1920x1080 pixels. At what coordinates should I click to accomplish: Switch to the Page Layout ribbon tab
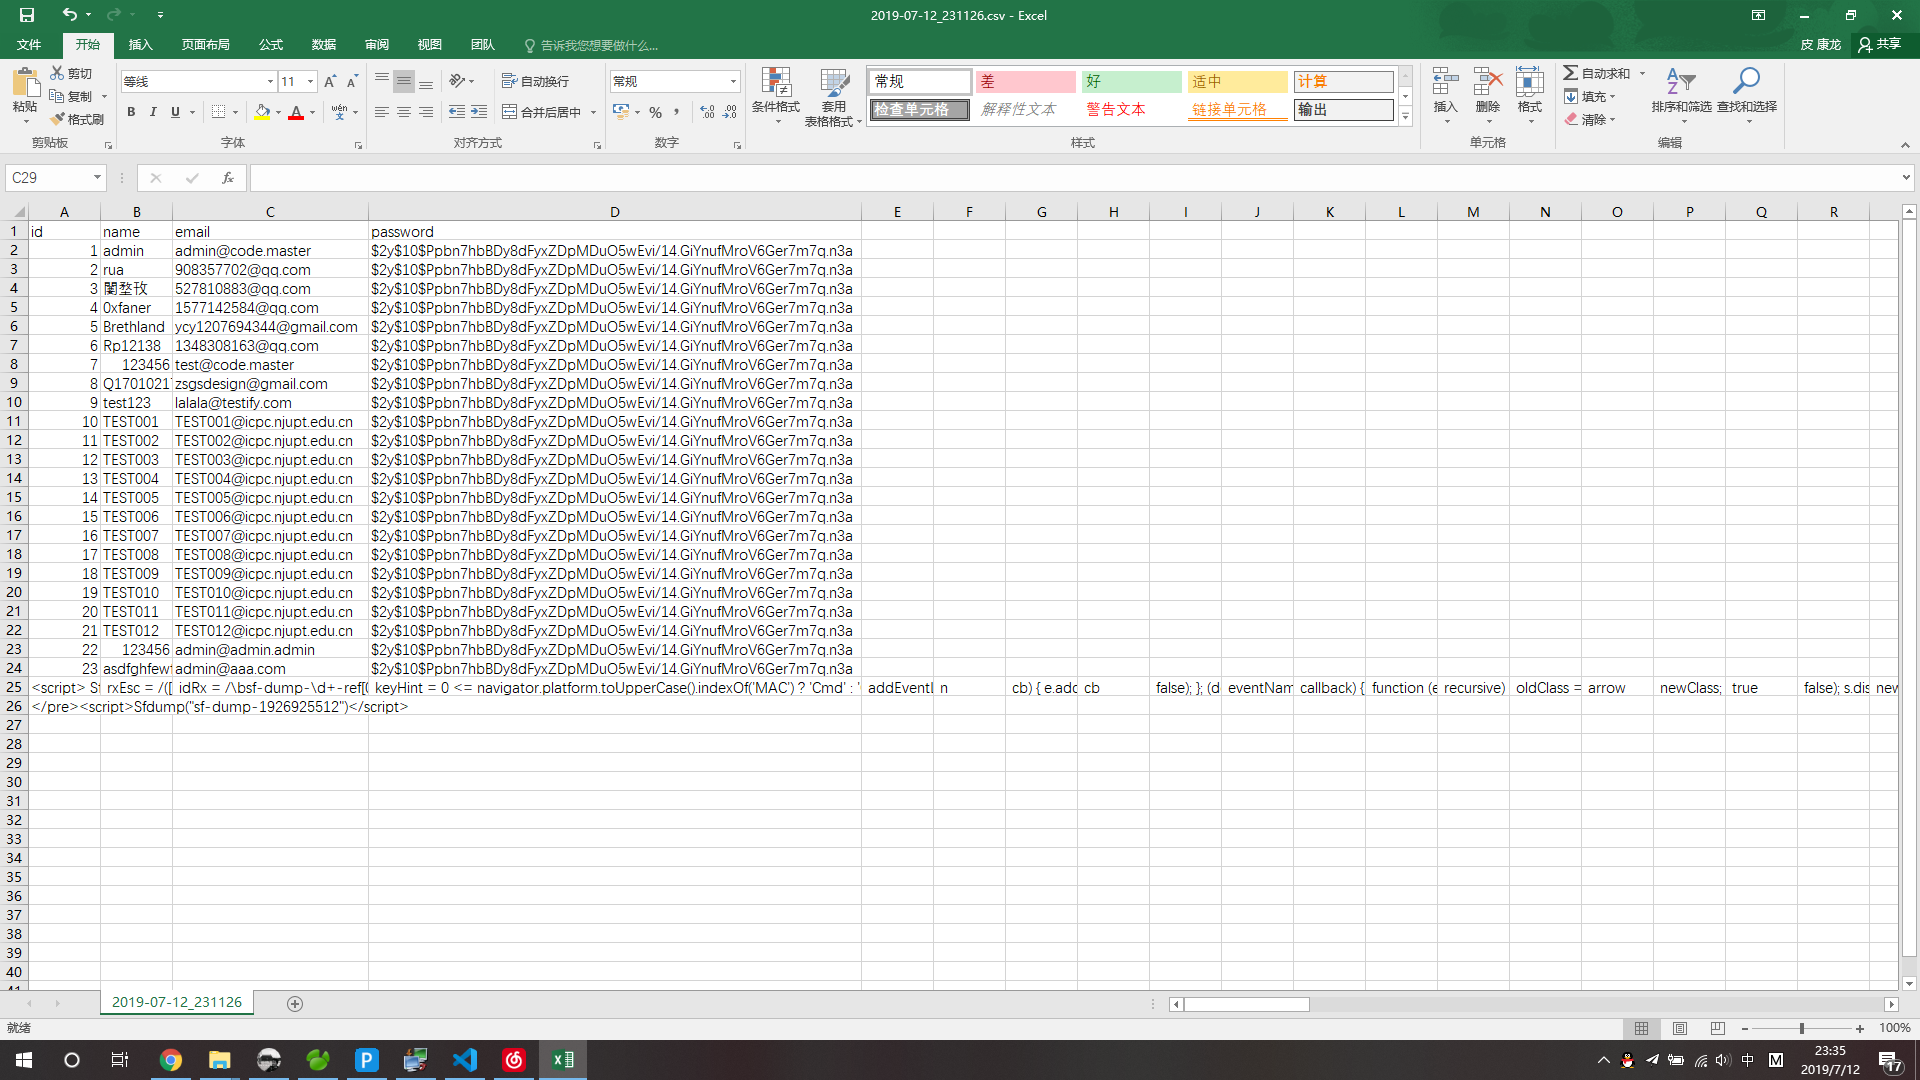[206, 45]
